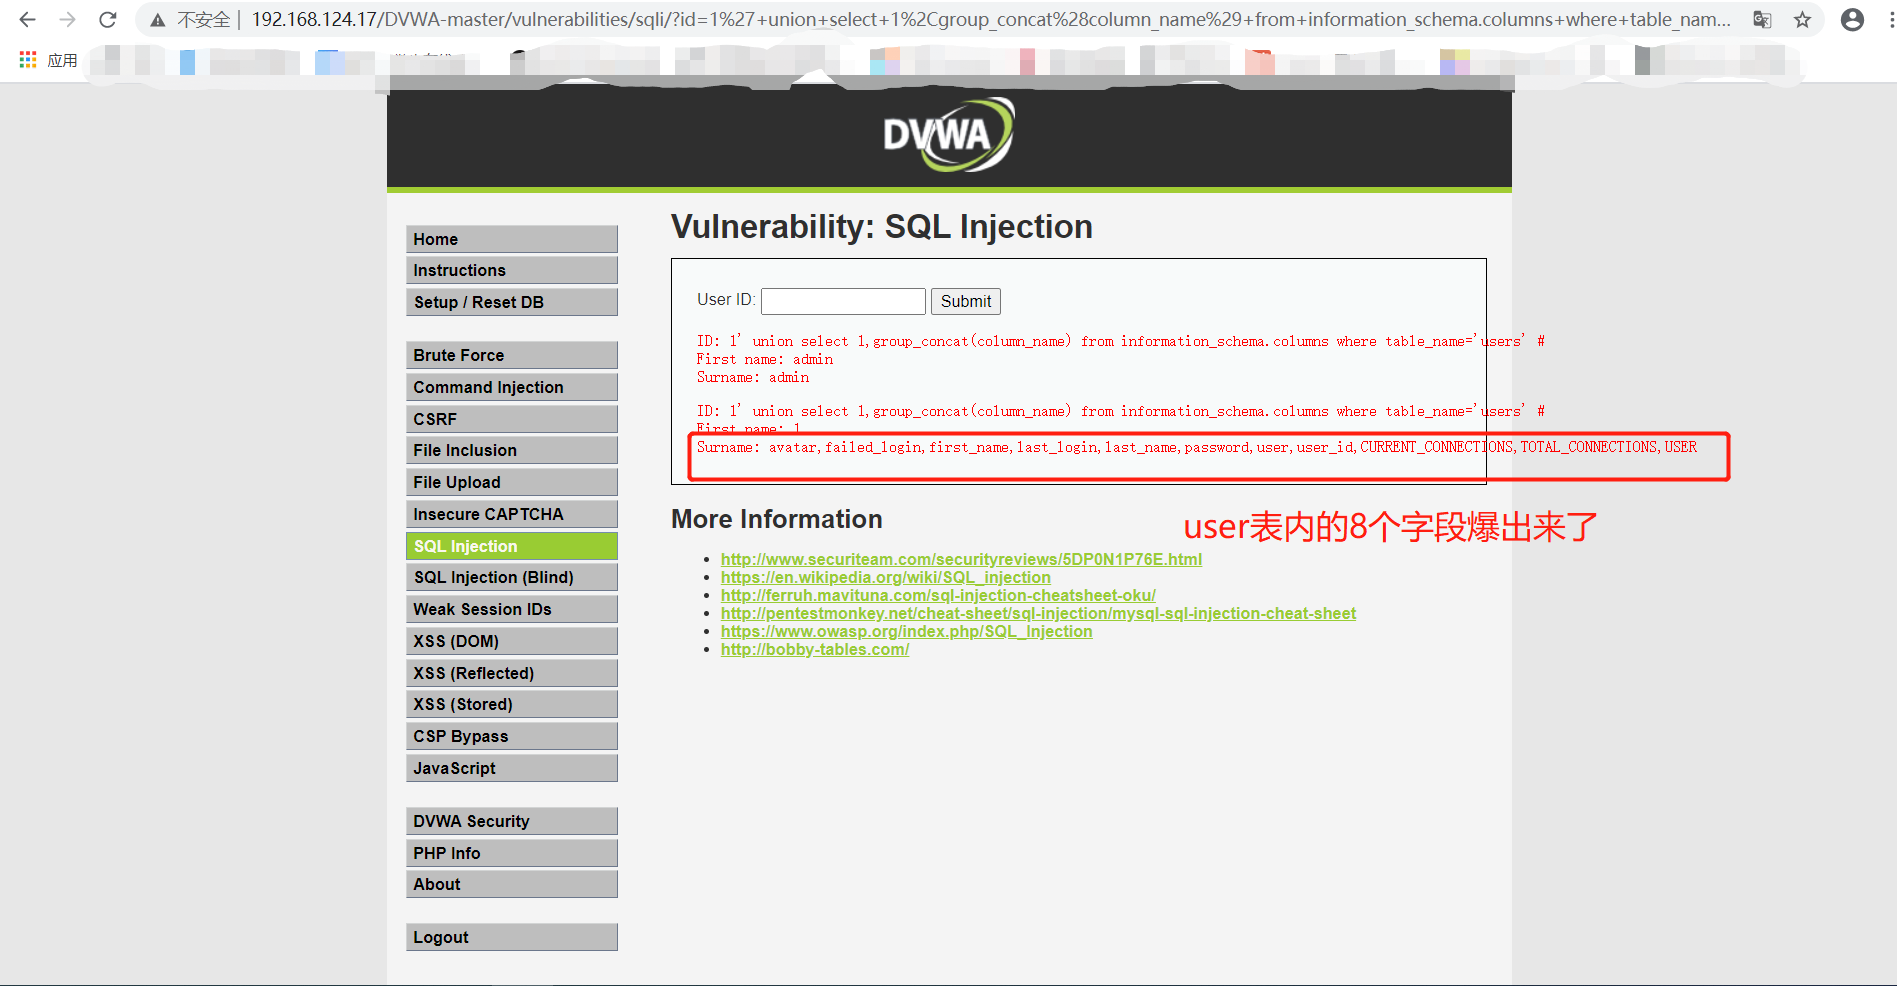Open File Inclusion page
Image resolution: width=1897 pixels, height=986 pixels.
[x=512, y=450]
